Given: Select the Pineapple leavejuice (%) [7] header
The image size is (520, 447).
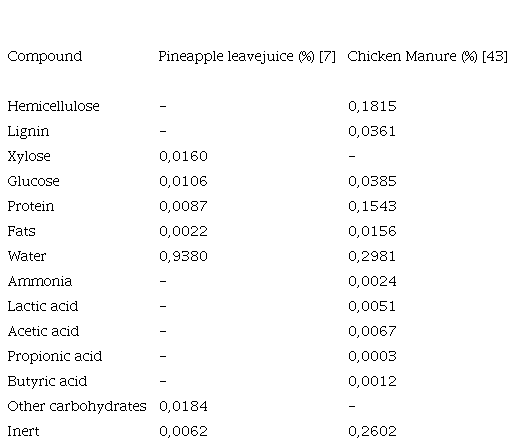Looking at the screenshot, I should [247, 56].
